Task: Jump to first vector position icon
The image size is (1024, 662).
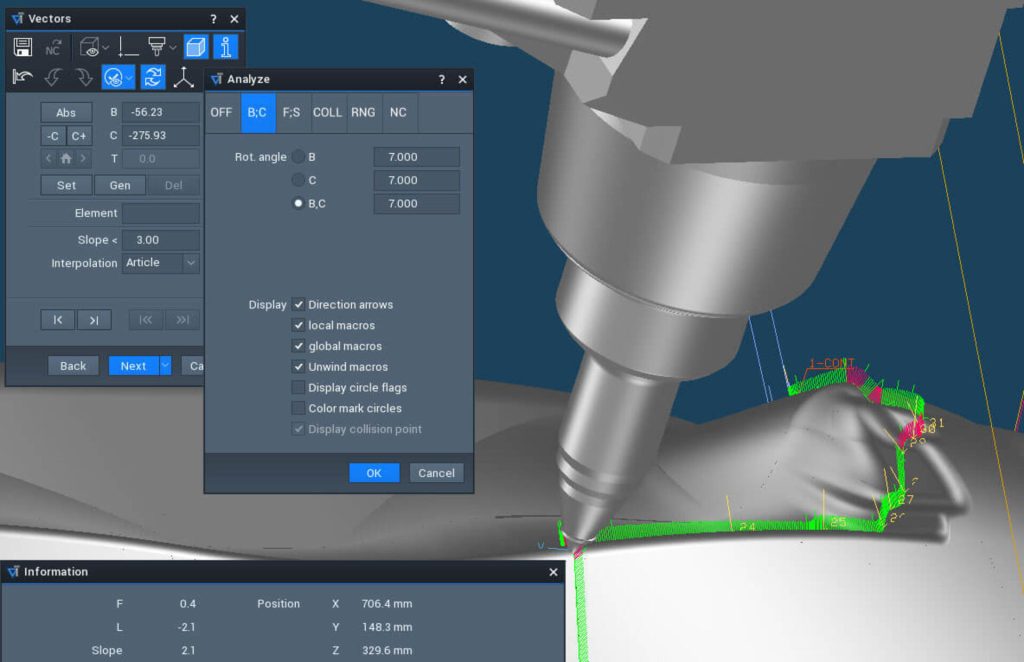Action: tap(58, 320)
